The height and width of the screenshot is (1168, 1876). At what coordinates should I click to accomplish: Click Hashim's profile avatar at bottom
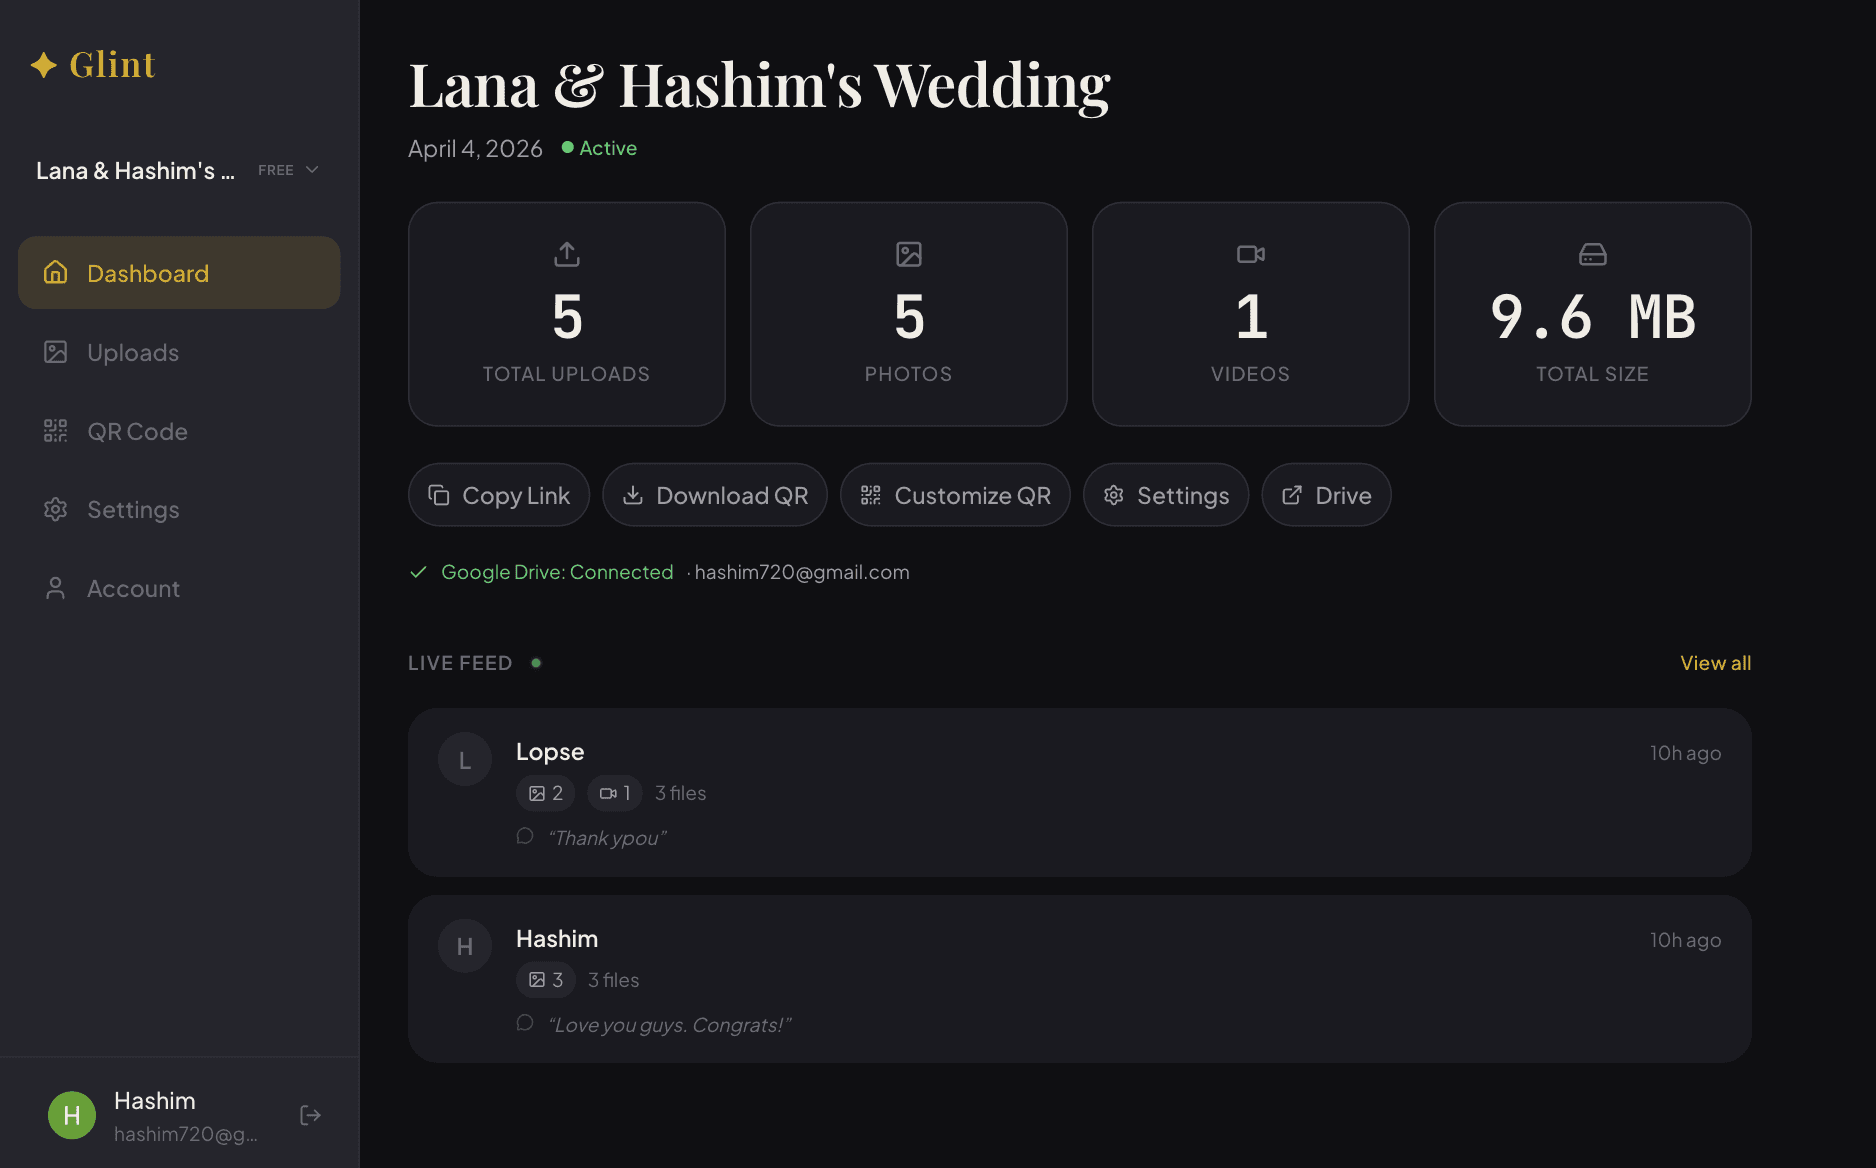(x=71, y=1114)
